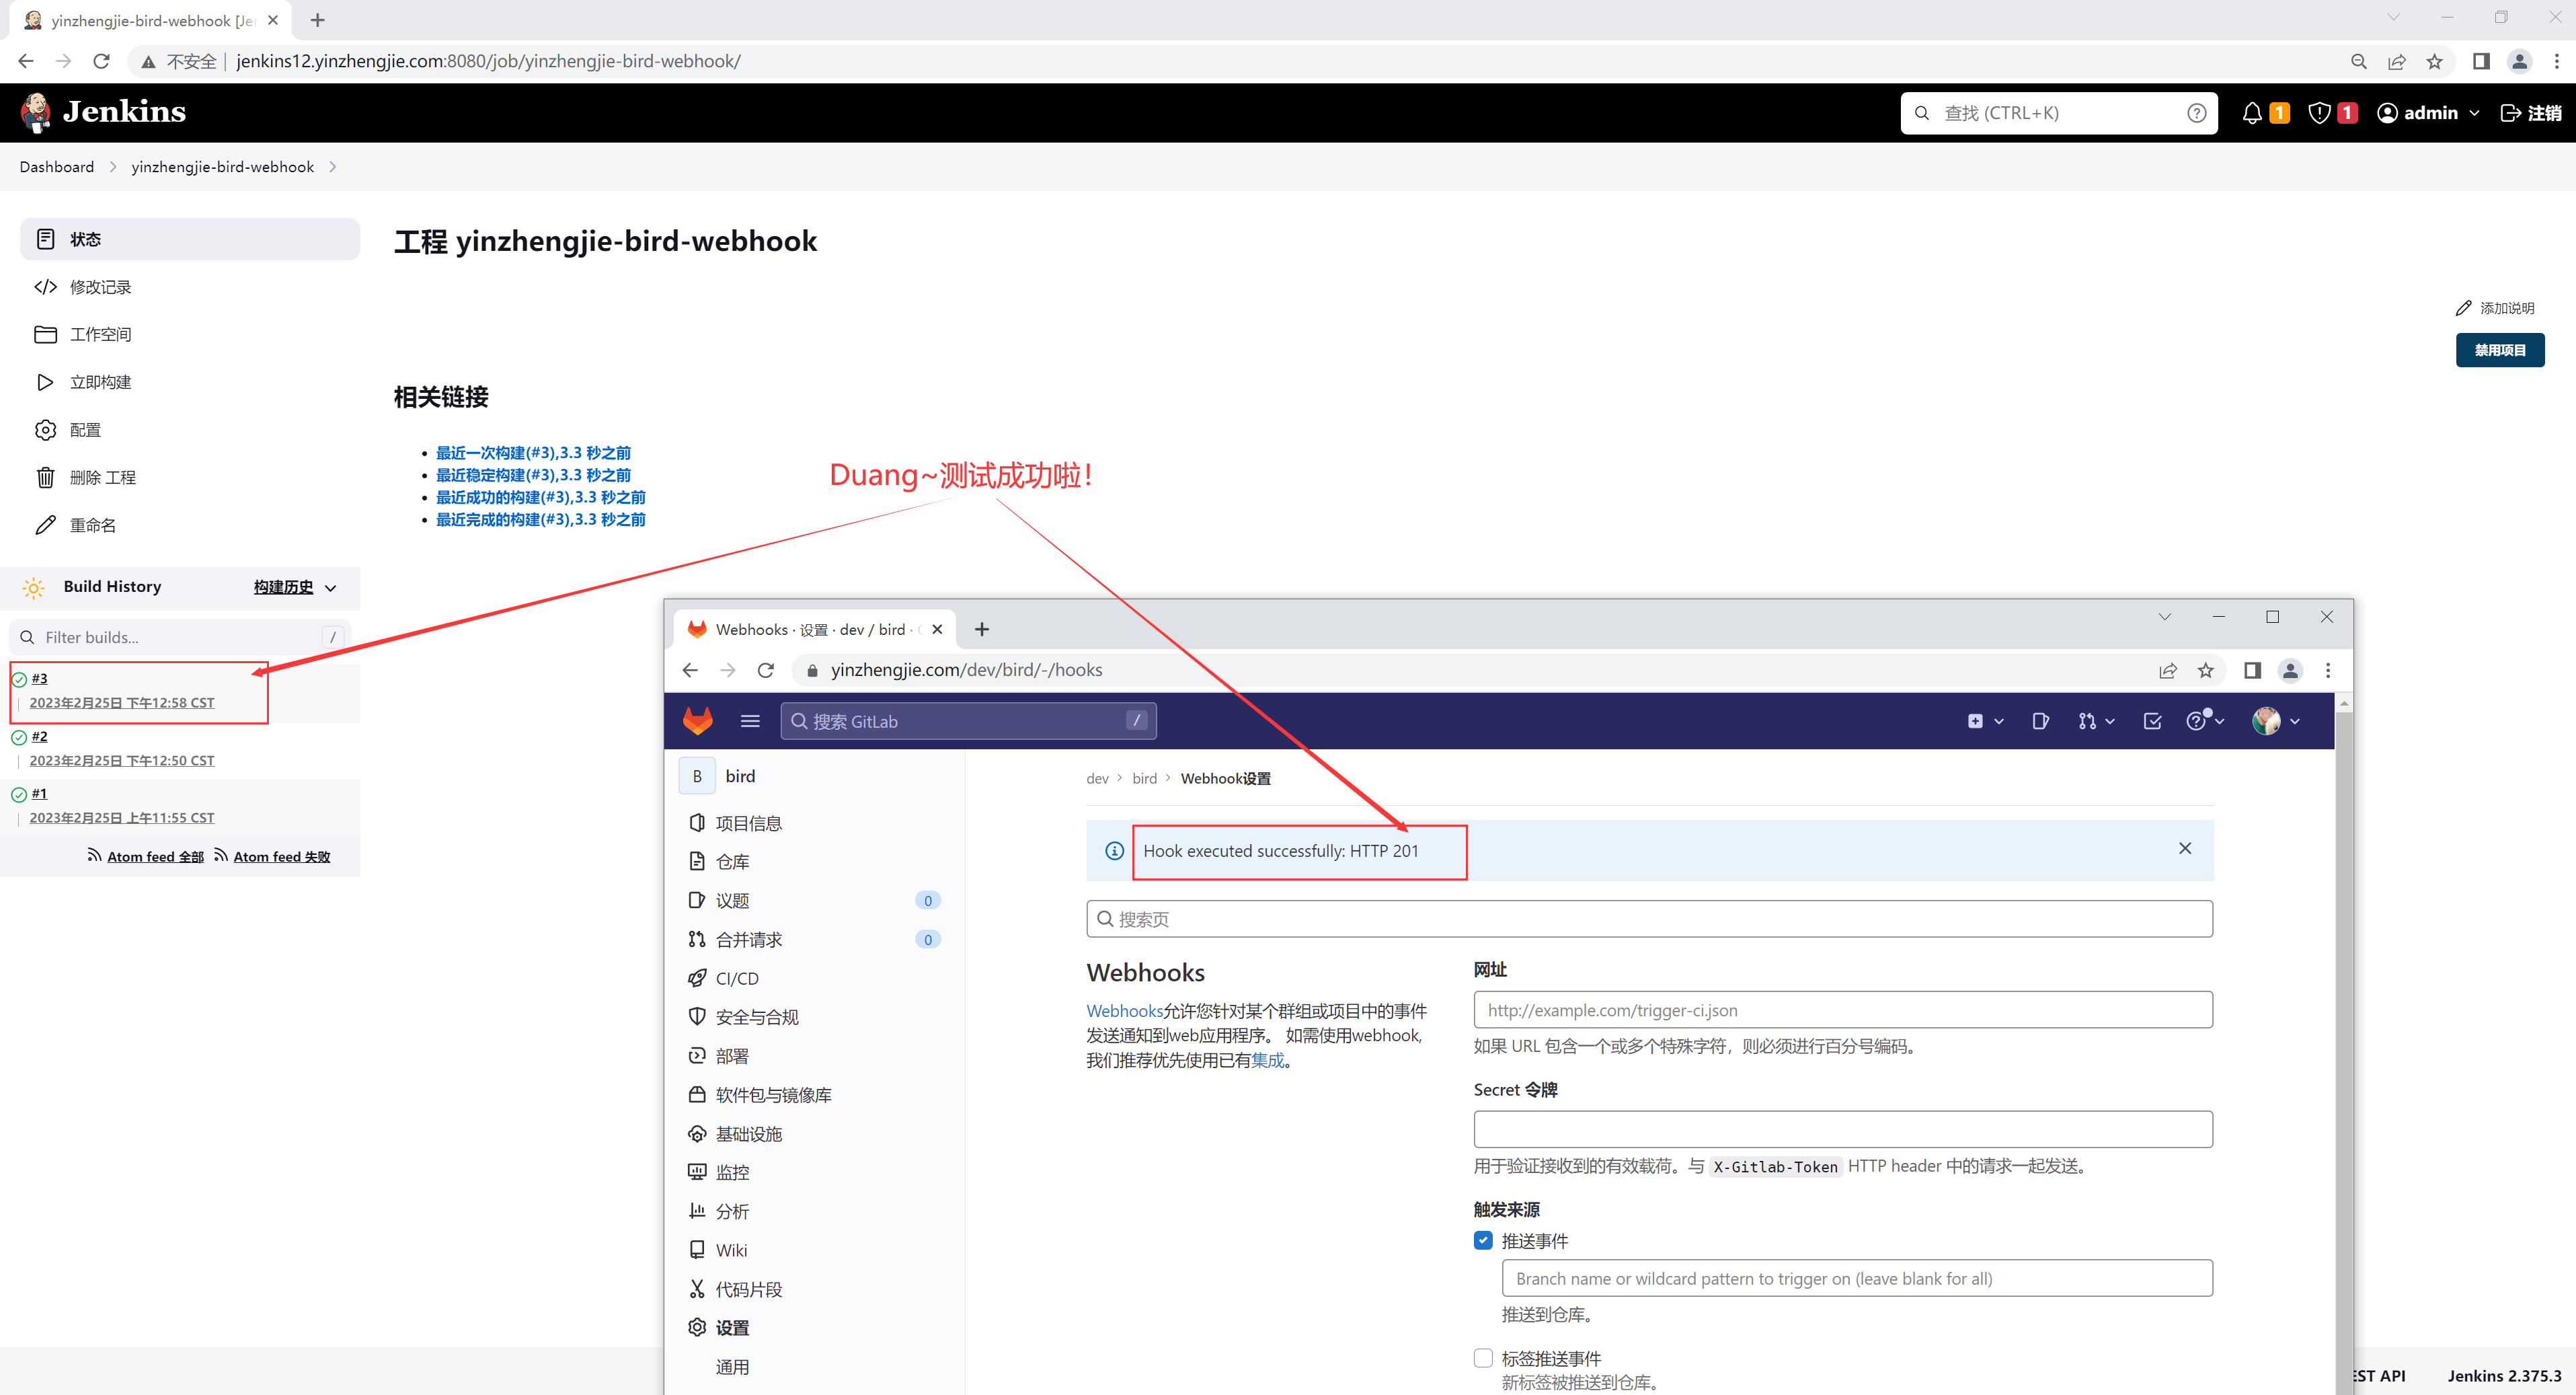
Task: Uncheck the push events (推送事件) checkbox
Action: coord(1483,1240)
